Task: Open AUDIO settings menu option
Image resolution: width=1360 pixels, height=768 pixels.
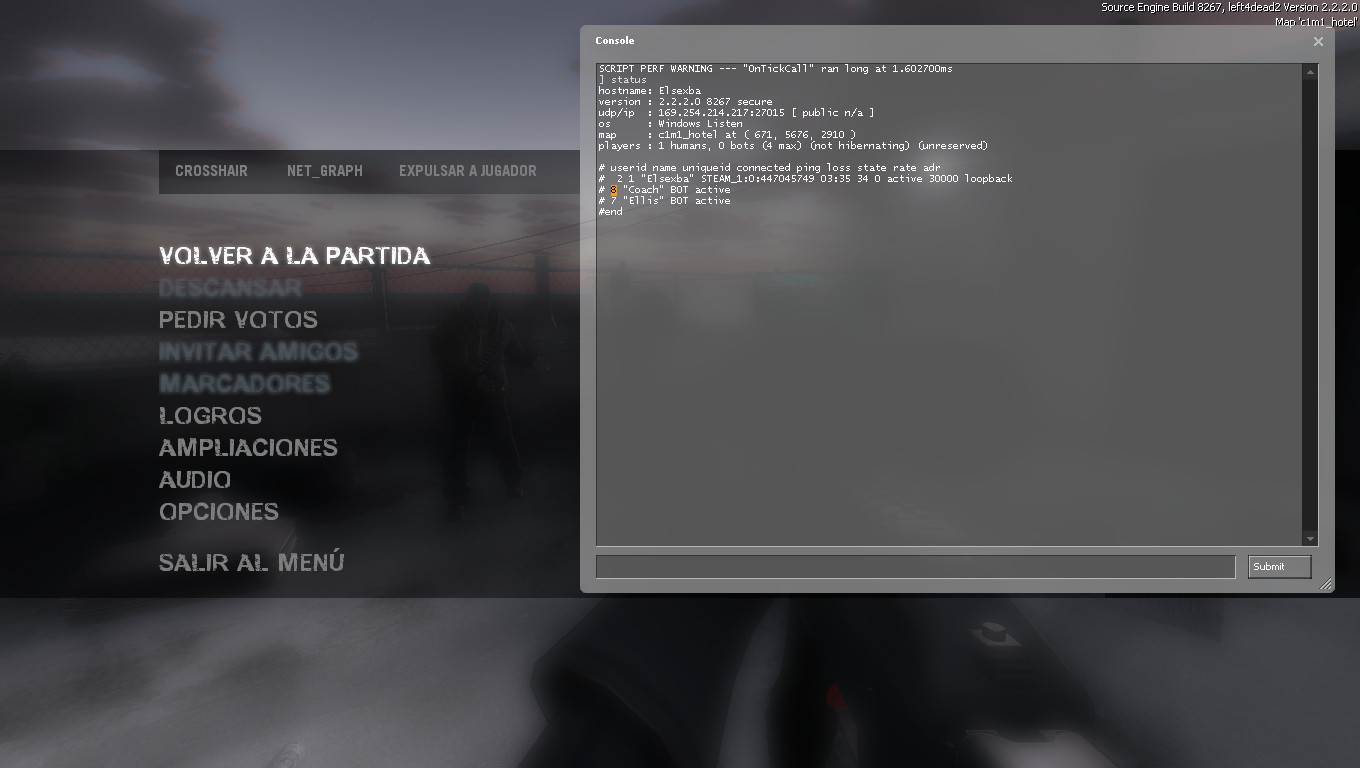Action: (195, 480)
